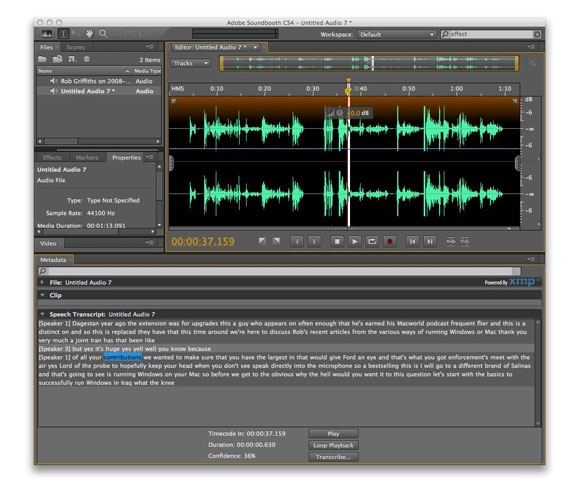Image resolution: width=586 pixels, height=494 pixels.
Task: Click the open file folder icon
Action: (x=42, y=59)
